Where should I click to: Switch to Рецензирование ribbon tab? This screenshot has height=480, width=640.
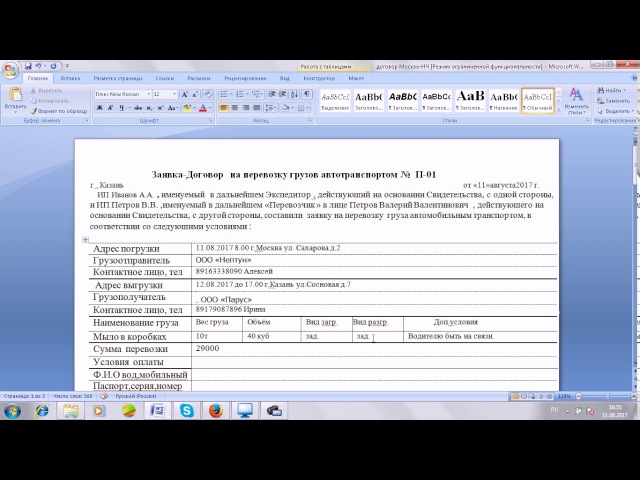tap(245, 78)
